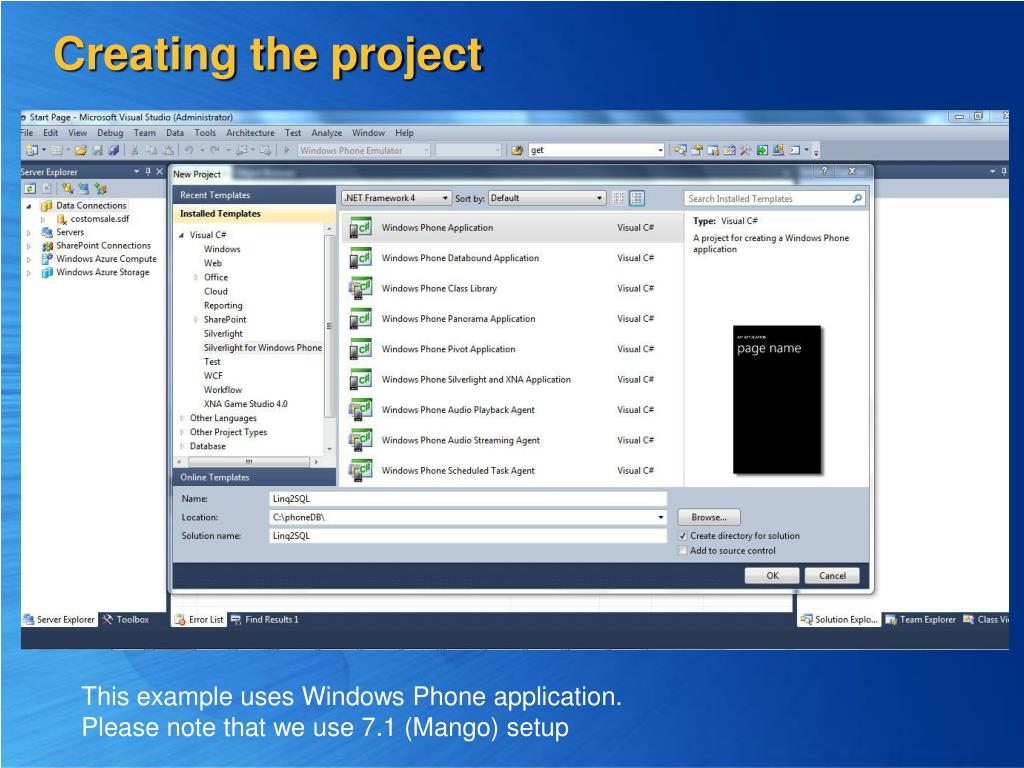Select Windows Phone Databound Application icon
The image size is (1024, 768).
coord(360,258)
